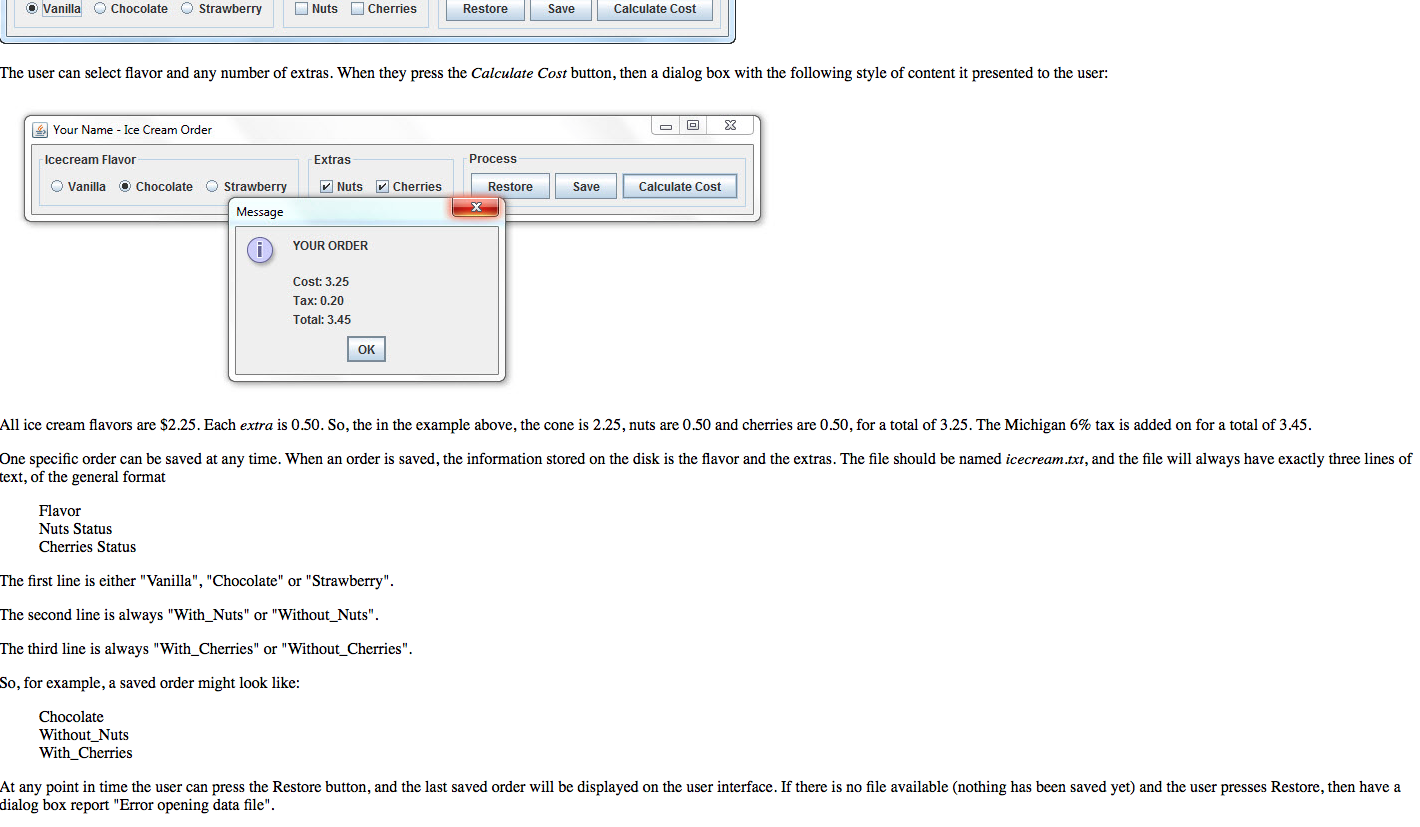Viewport: 1420px width, 827px height.
Task: Click the Save button in the top toolbar
Action: pos(560,9)
